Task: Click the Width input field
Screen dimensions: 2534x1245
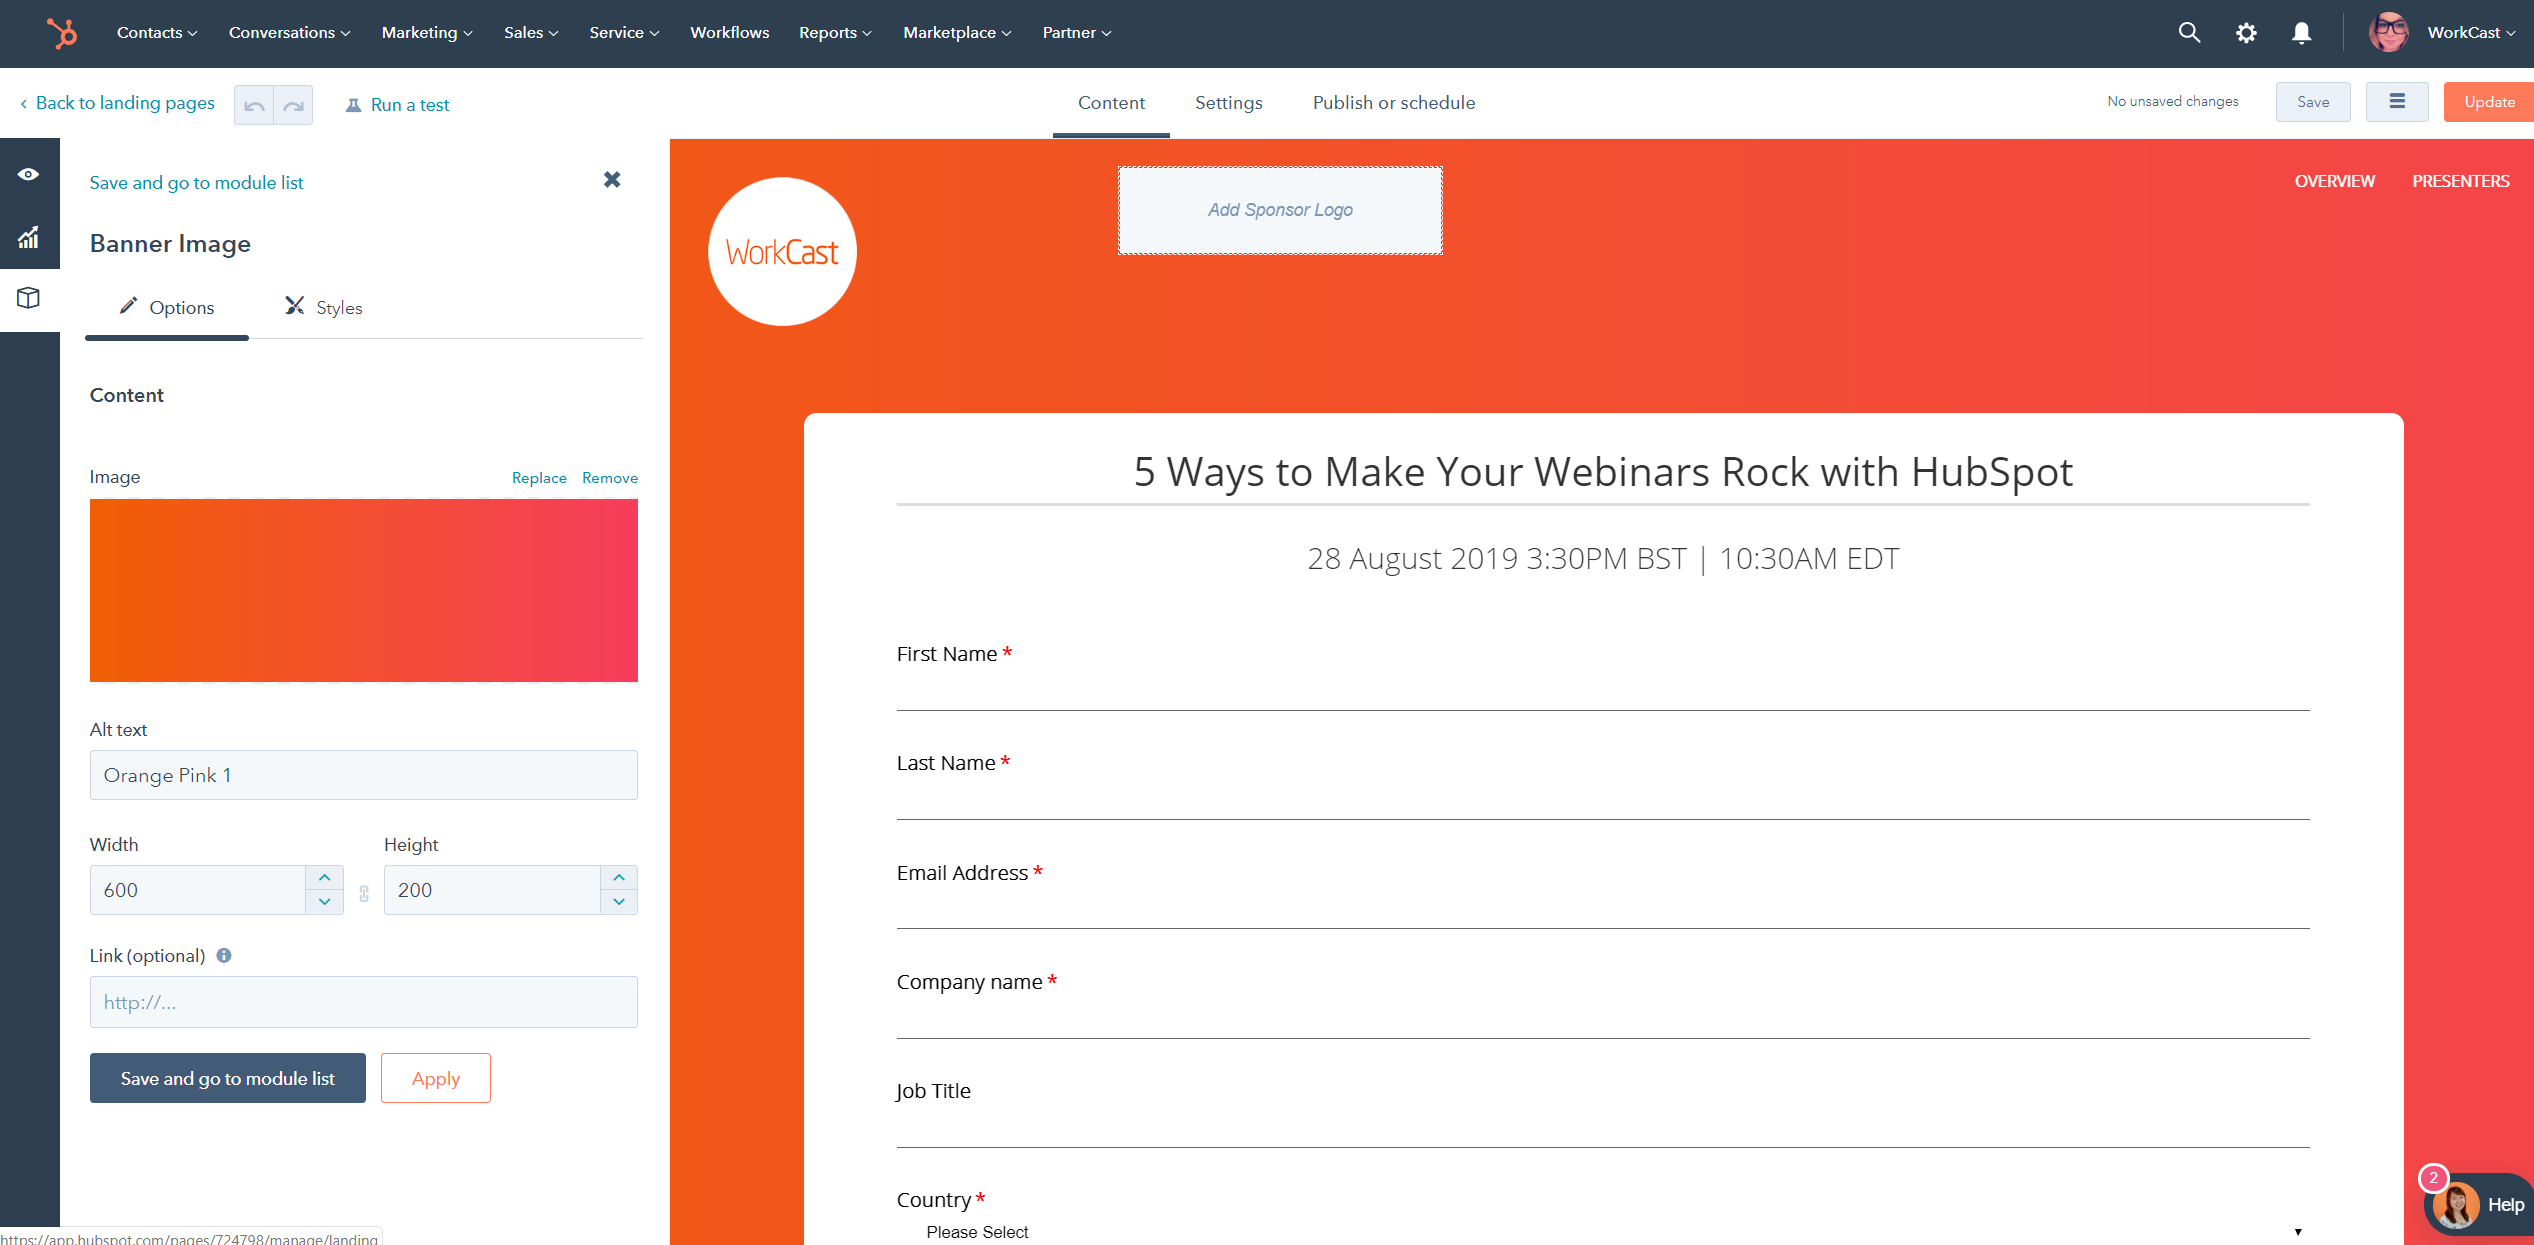Action: coord(198,890)
